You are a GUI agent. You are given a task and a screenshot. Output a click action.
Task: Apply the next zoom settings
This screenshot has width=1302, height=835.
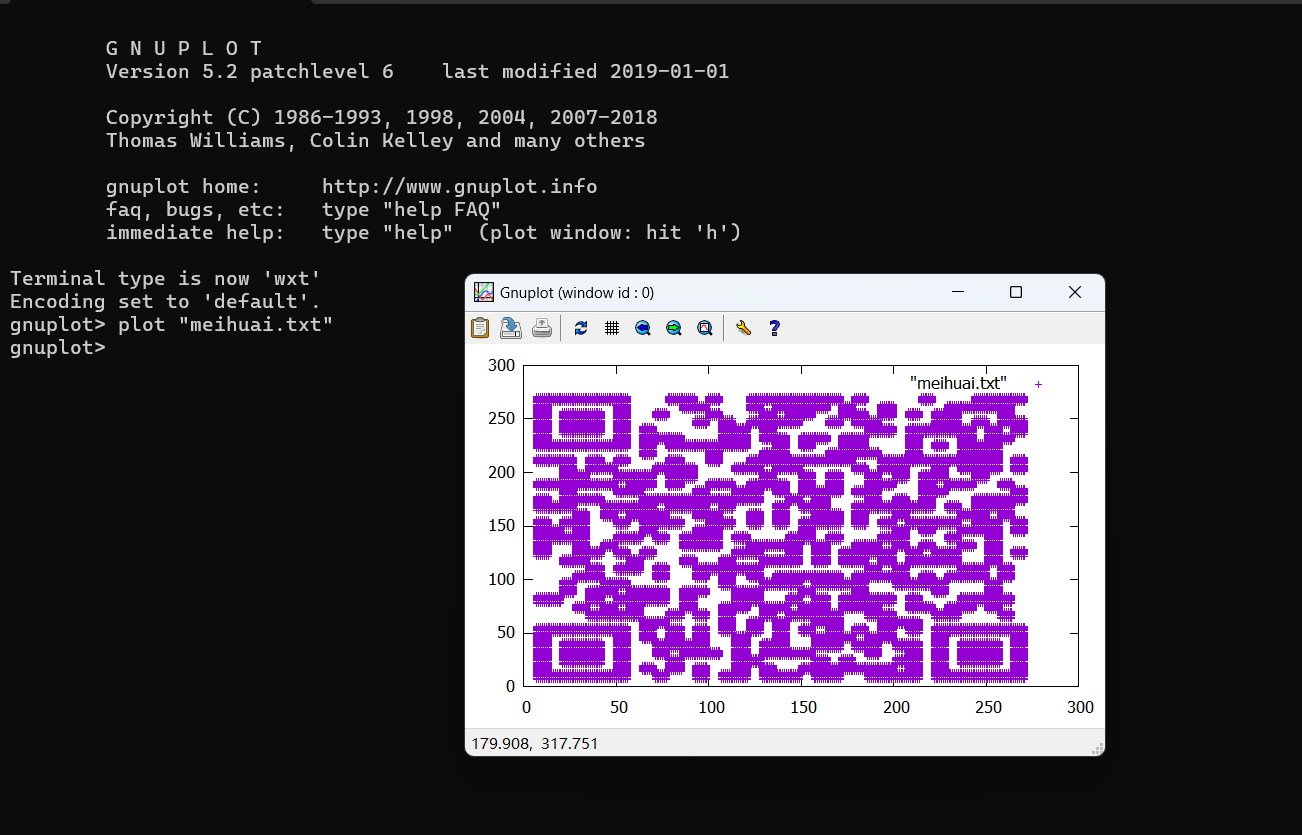click(674, 327)
